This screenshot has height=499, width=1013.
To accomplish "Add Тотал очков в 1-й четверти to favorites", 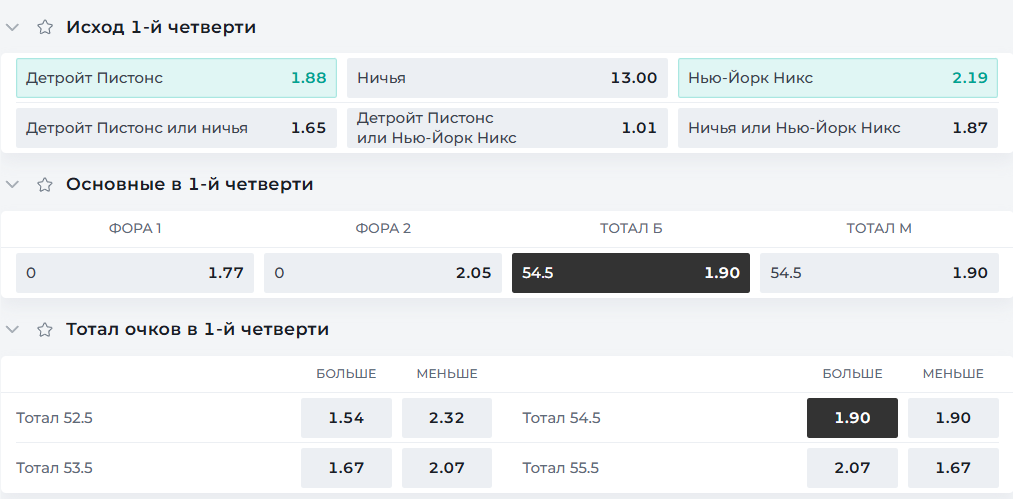I will click(45, 330).
